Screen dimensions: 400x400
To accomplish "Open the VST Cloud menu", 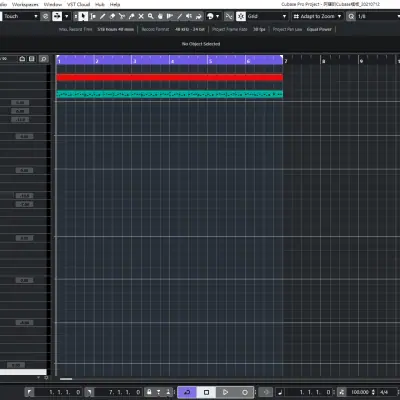I will pyautogui.click(x=78, y=4).
